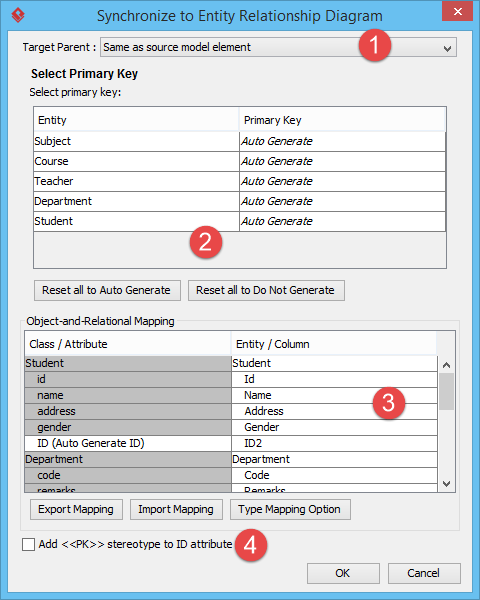This screenshot has height=600, width=480.
Task: Confirm with the OK button
Action: [343, 573]
